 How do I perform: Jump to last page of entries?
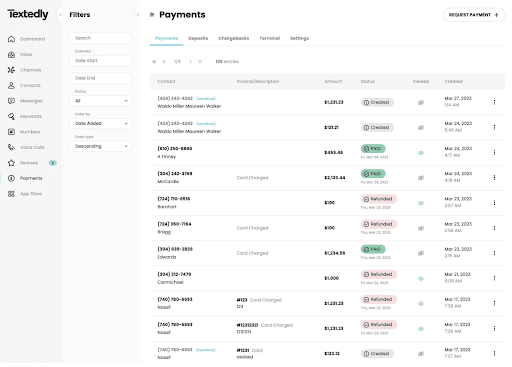(200, 62)
